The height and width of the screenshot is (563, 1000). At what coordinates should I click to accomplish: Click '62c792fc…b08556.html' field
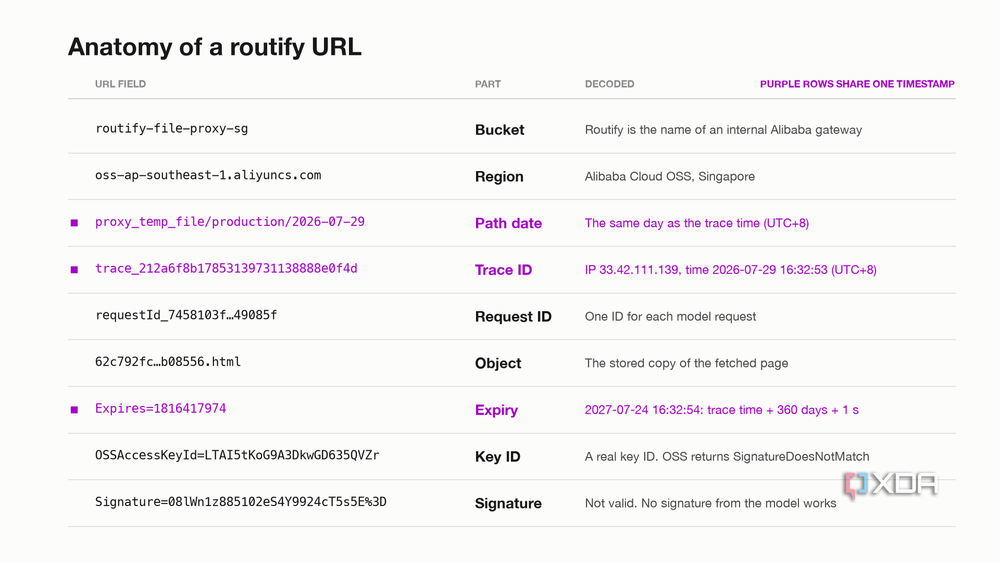168,362
